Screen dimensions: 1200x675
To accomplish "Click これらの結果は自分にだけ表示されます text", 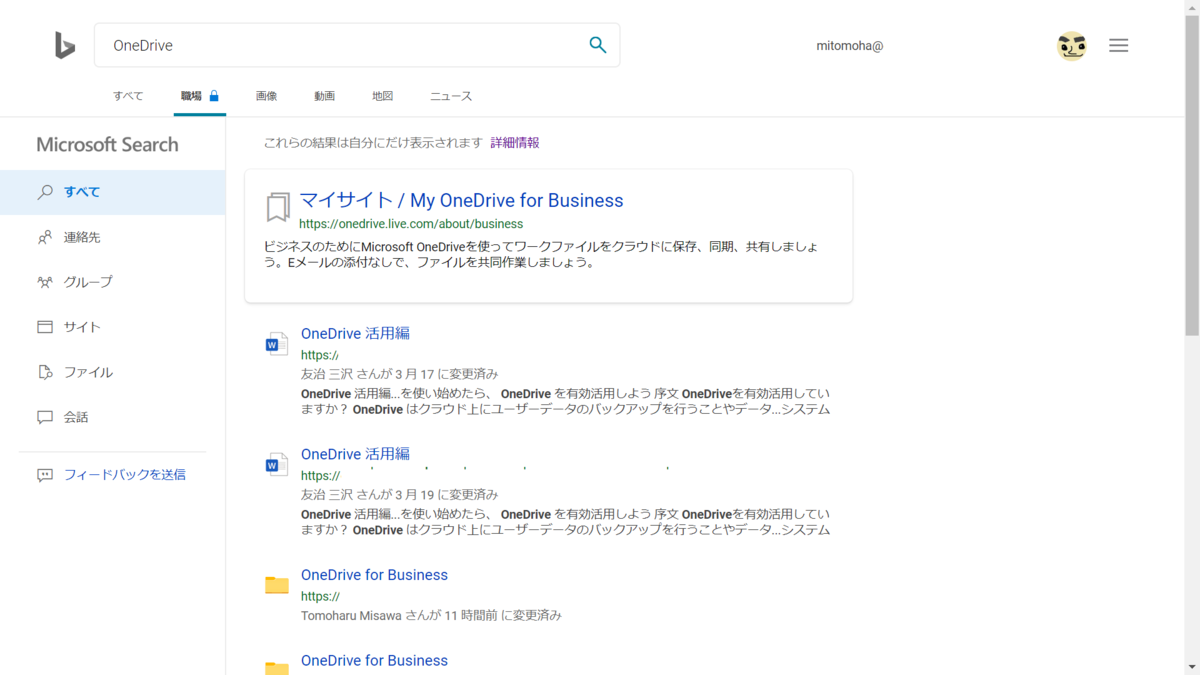I will point(373,143).
